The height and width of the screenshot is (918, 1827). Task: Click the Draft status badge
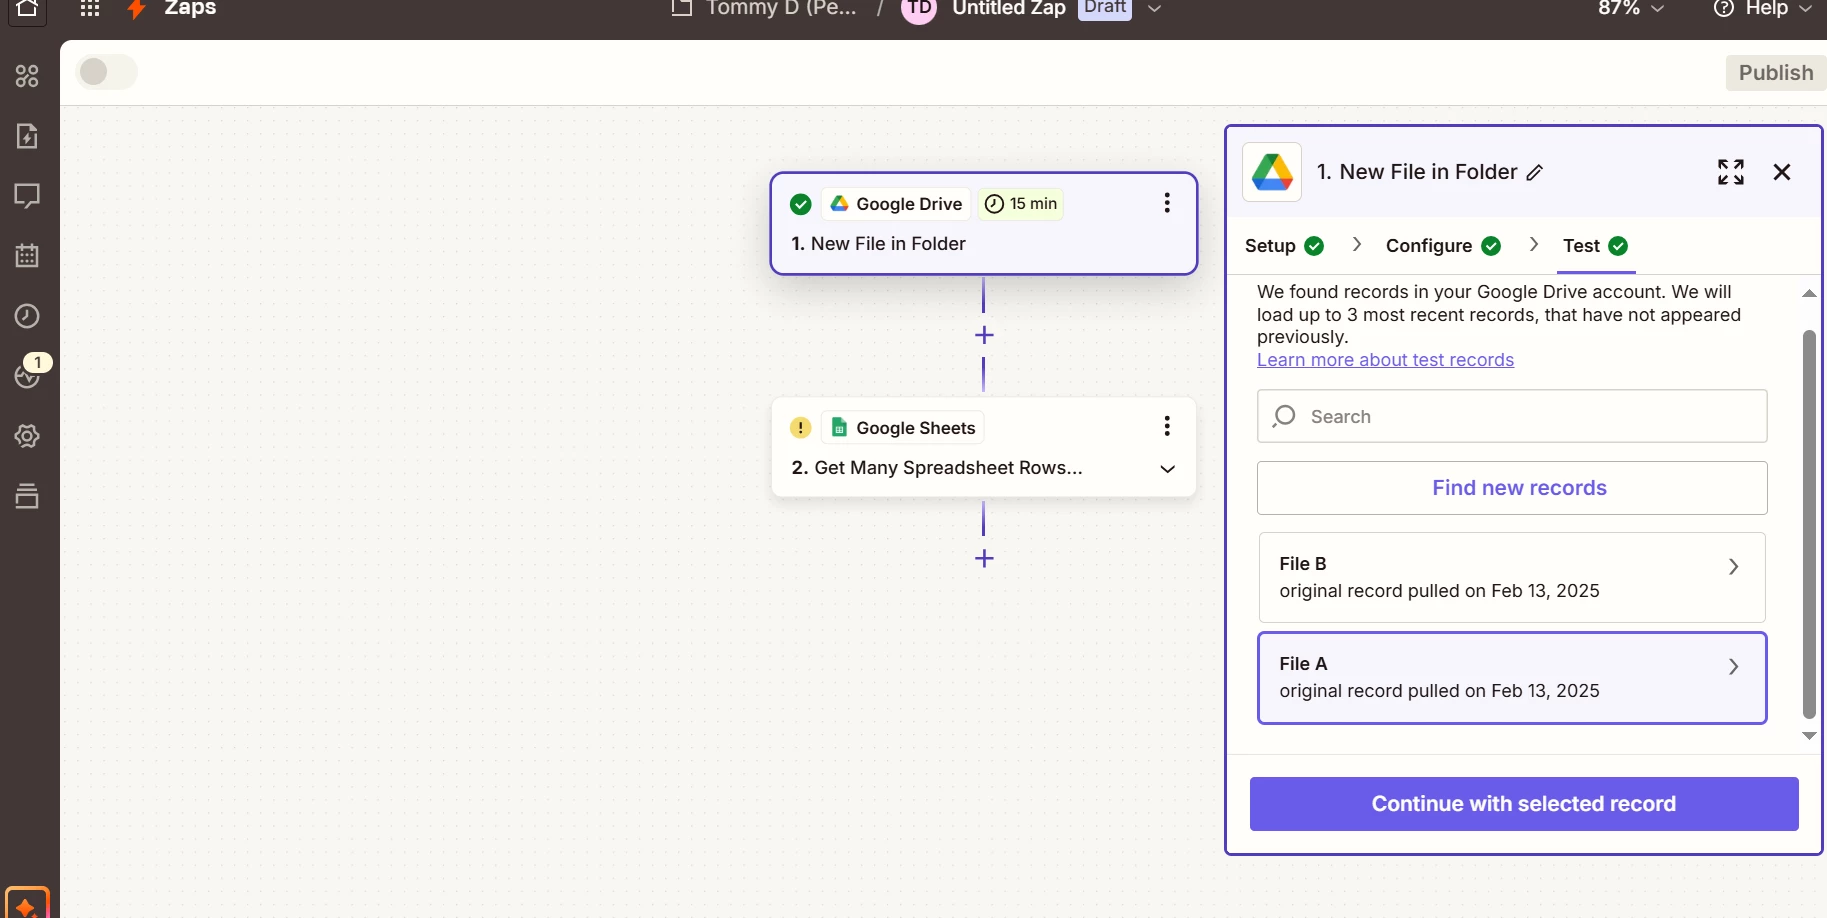pos(1105,8)
